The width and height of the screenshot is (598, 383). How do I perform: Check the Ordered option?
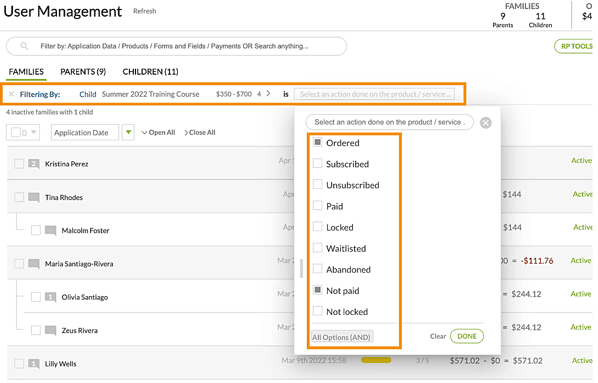(x=317, y=142)
